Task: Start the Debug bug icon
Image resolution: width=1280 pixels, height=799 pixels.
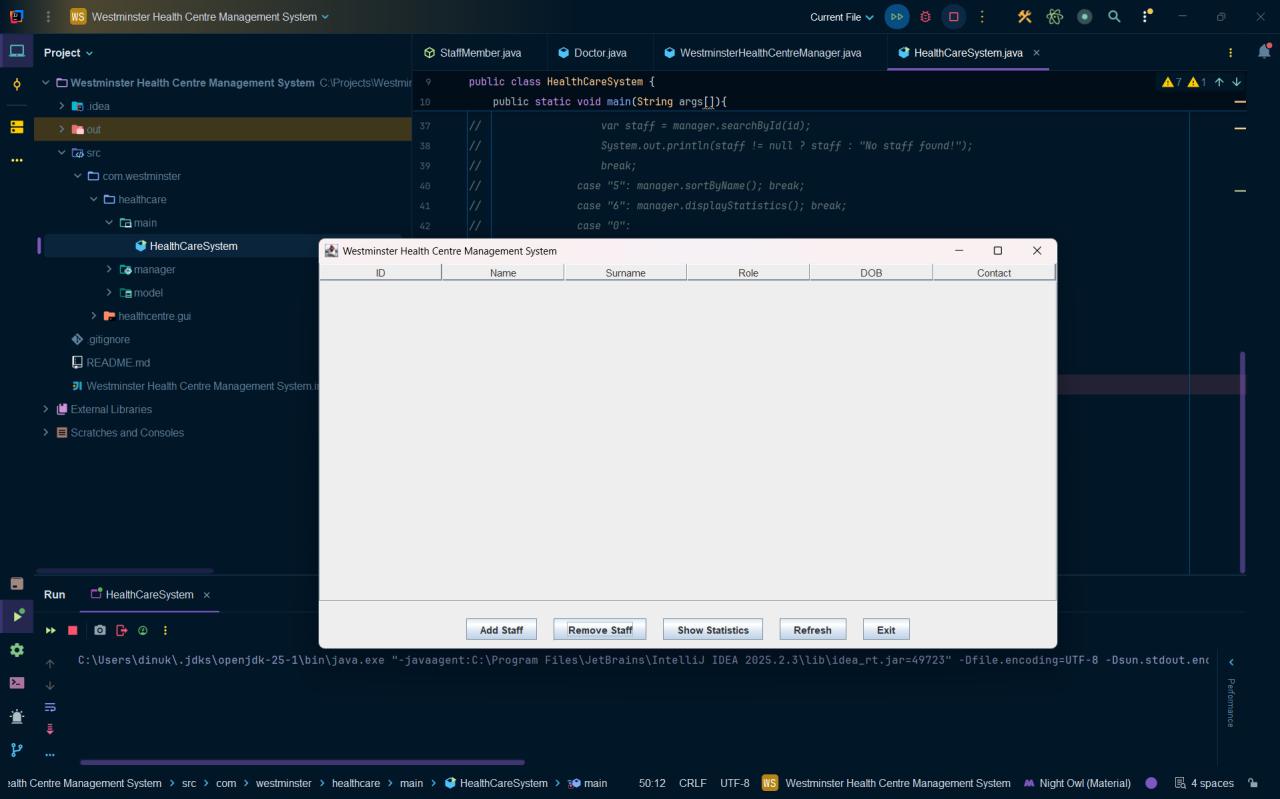Action: 925,17
